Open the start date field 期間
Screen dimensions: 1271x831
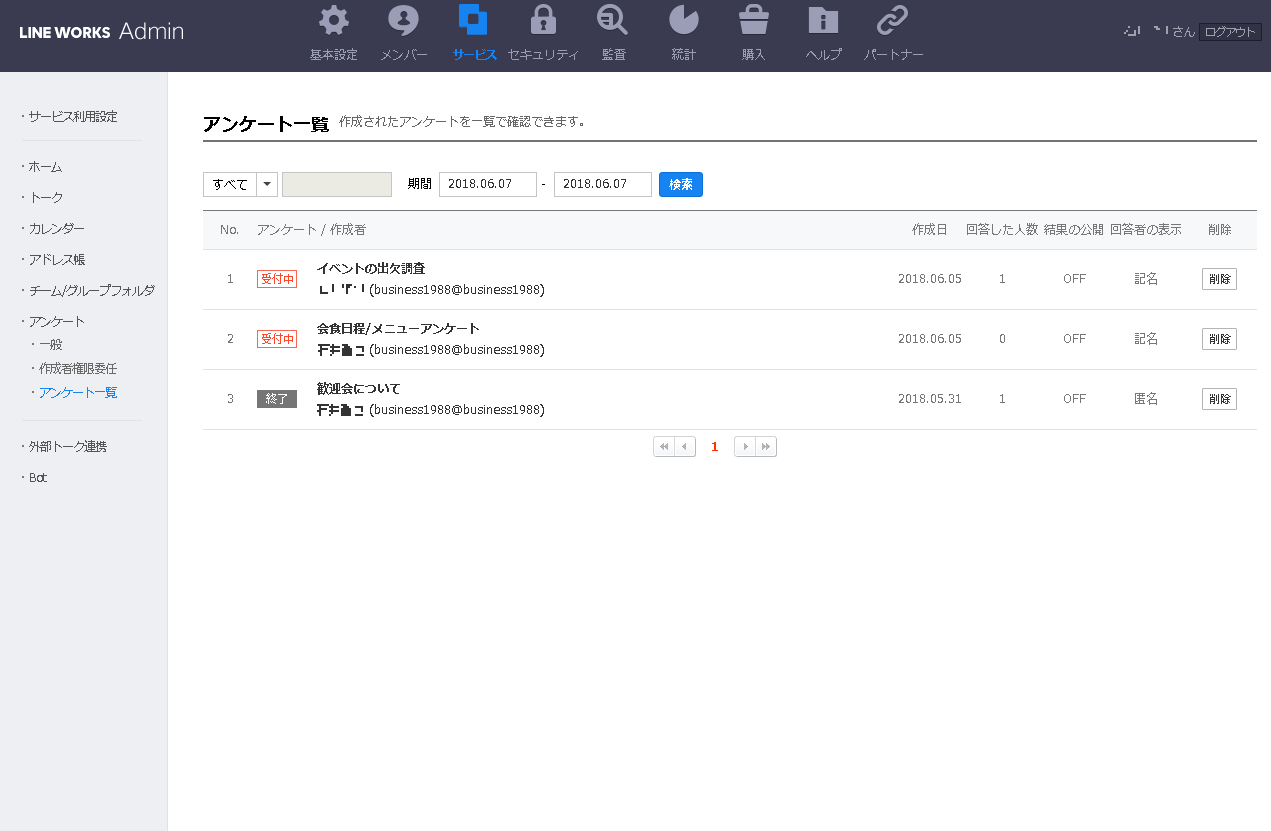click(x=487, y=185)
